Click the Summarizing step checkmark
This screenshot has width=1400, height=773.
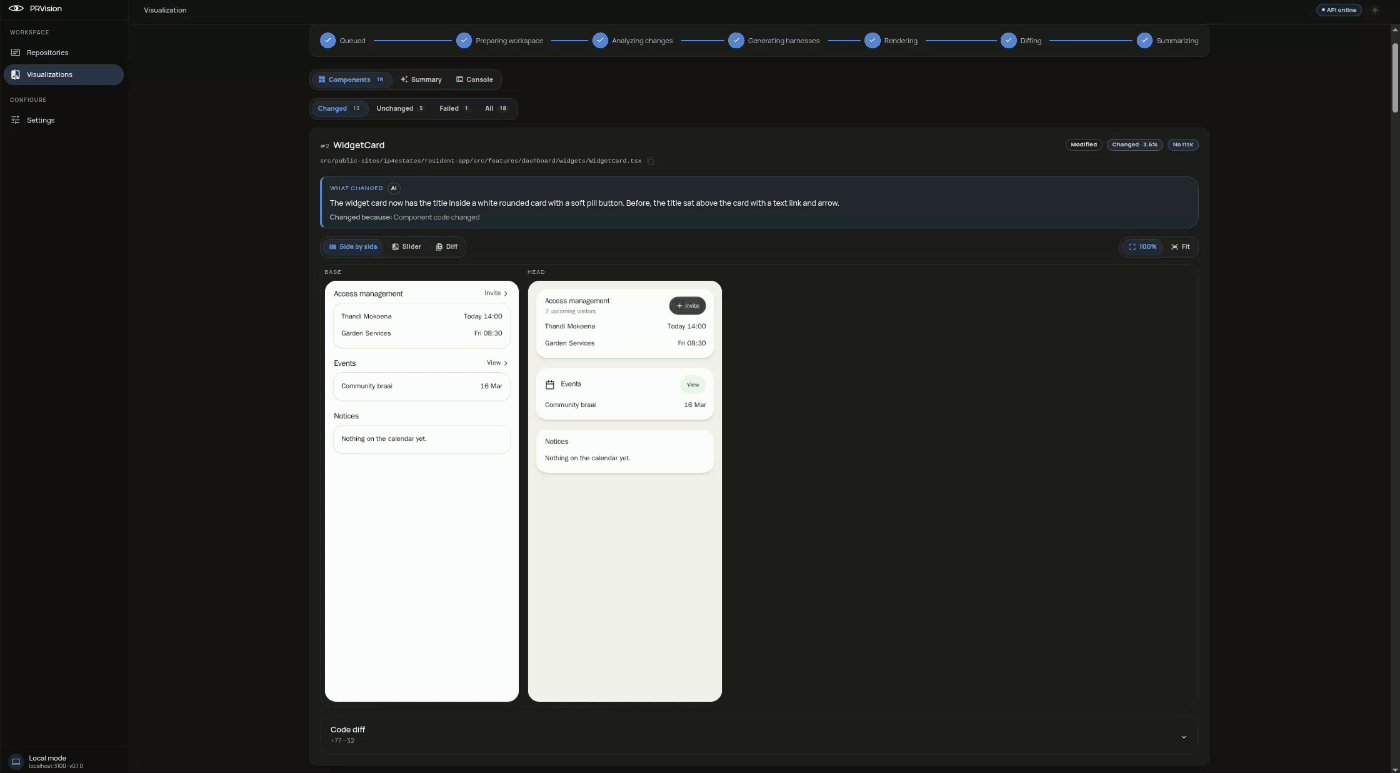tap(1144, 40)
